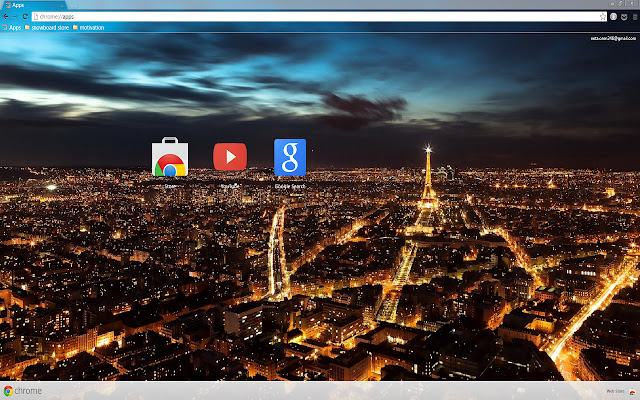Click the round extension icon beside the star

pyautogui.click(x=613, y=17)
